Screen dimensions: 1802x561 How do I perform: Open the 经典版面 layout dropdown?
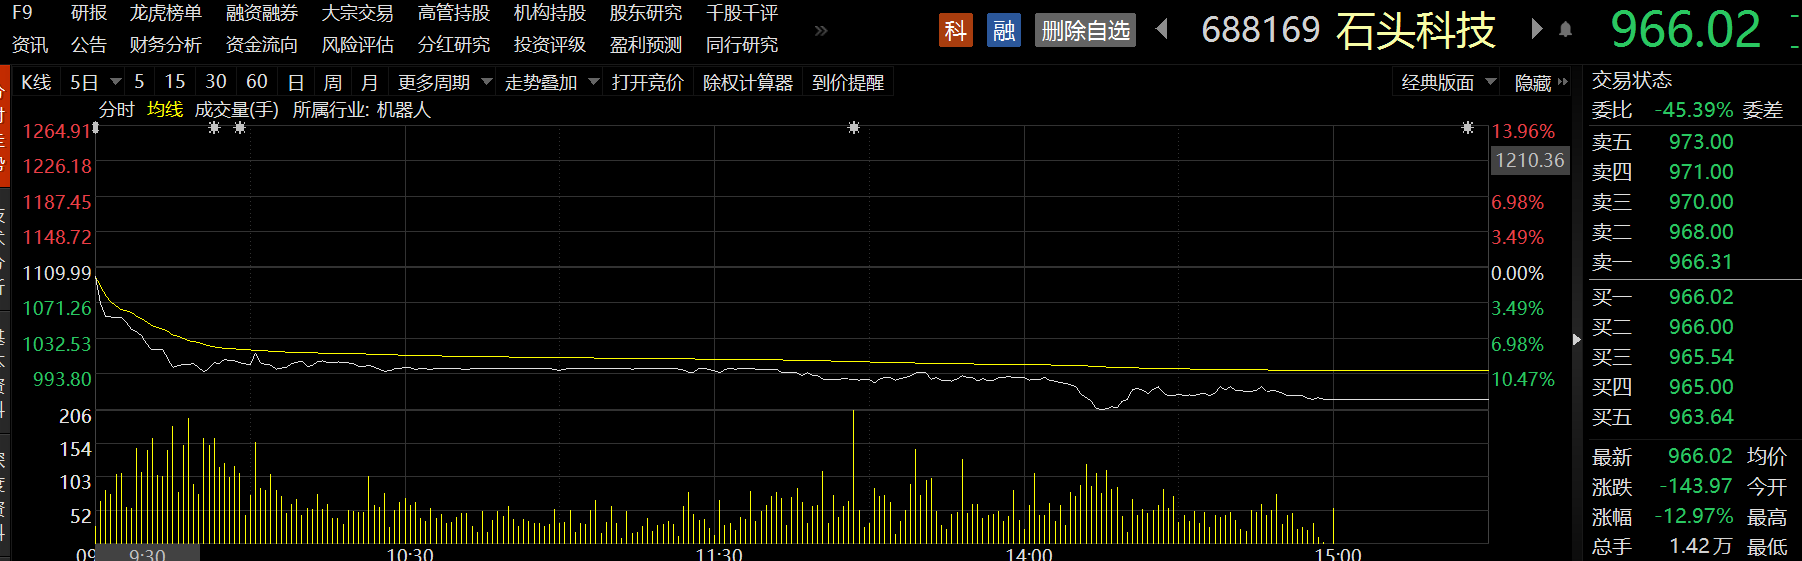coord(1490,82)
